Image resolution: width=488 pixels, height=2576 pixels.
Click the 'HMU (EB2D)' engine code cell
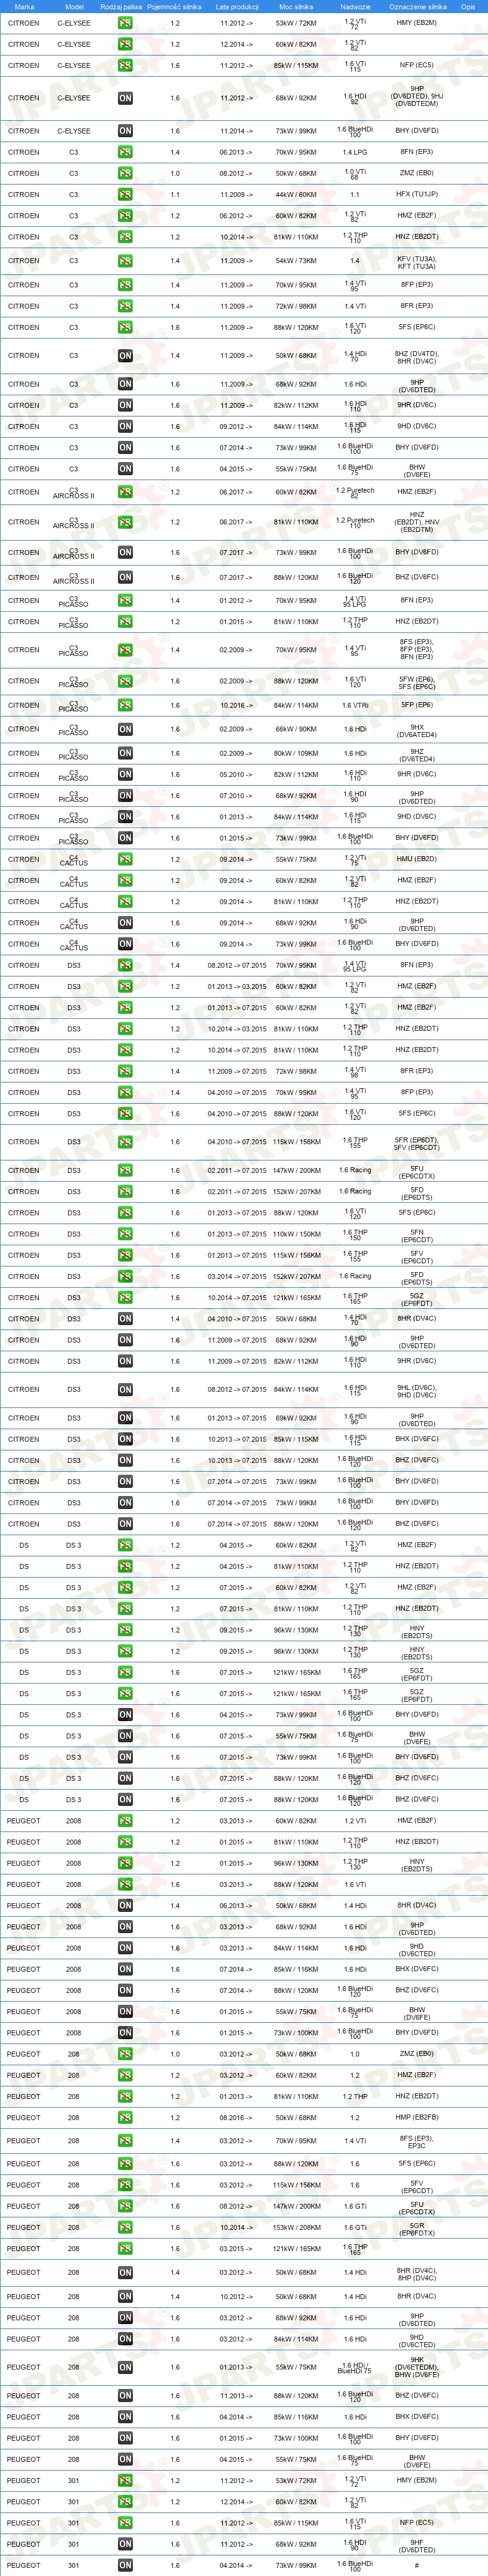417,859
